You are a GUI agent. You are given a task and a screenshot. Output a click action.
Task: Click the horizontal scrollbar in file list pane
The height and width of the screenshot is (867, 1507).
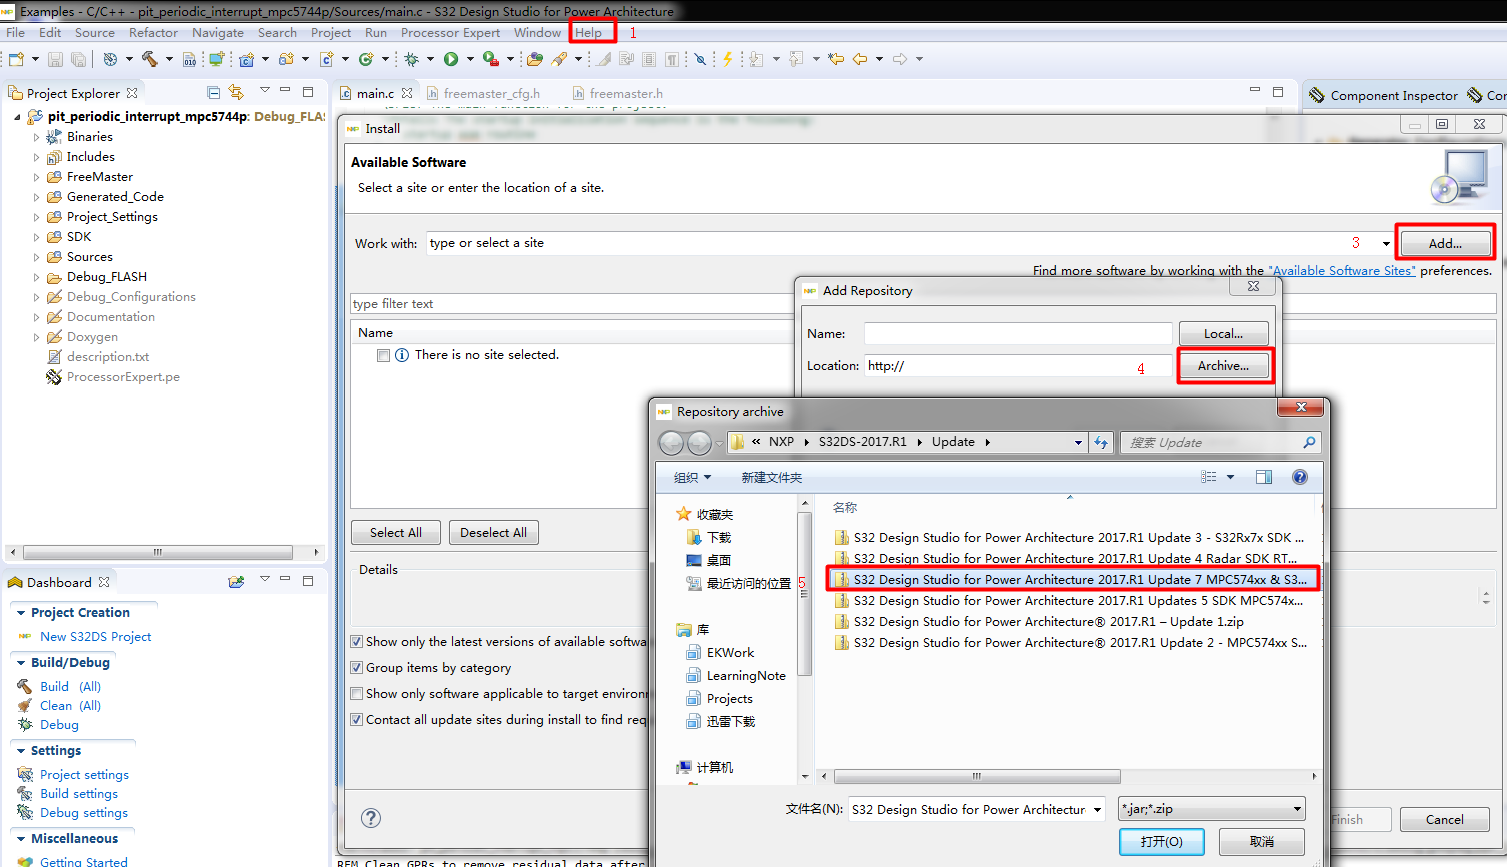tap(977, 776)
